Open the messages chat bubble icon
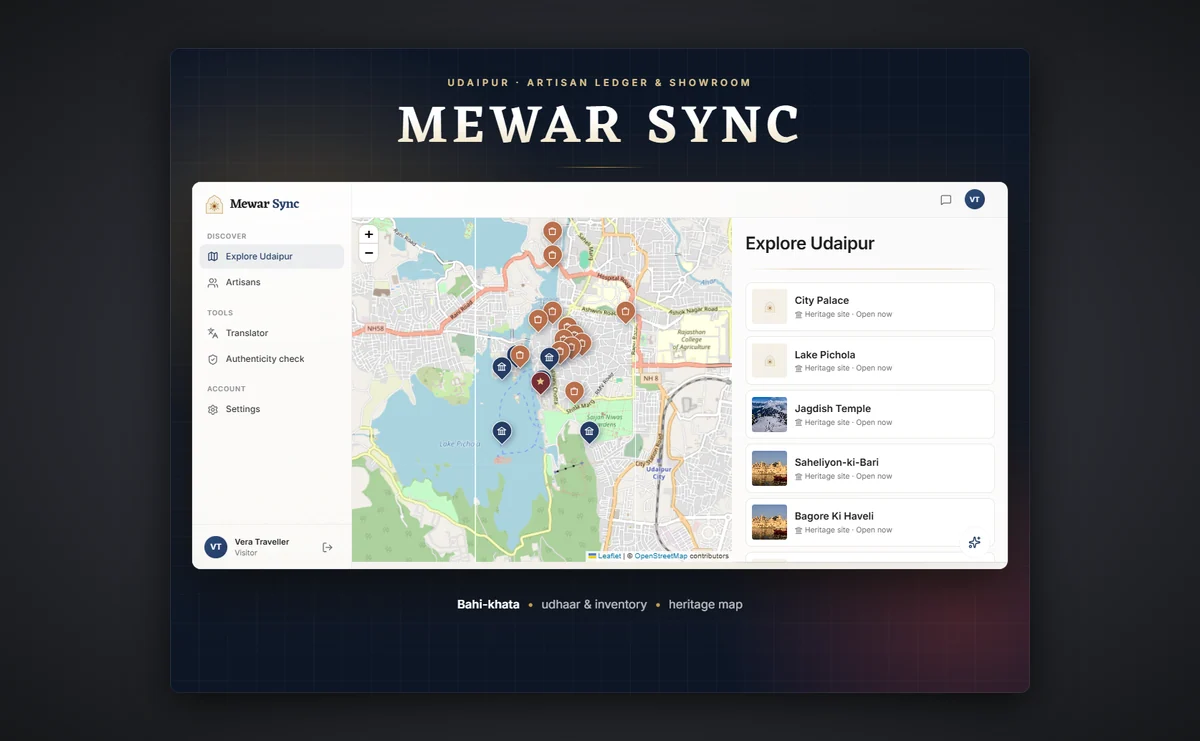 tap(946, 200)
